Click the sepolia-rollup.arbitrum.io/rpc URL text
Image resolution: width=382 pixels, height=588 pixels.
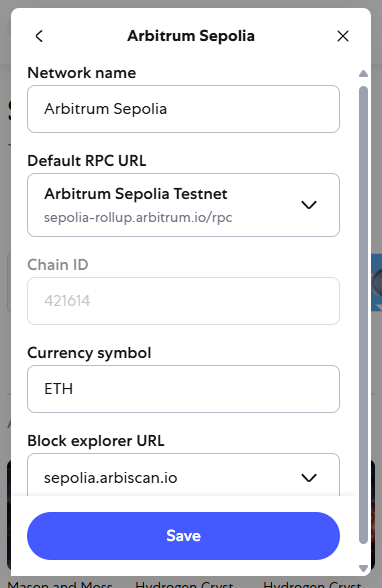(138, 217)
